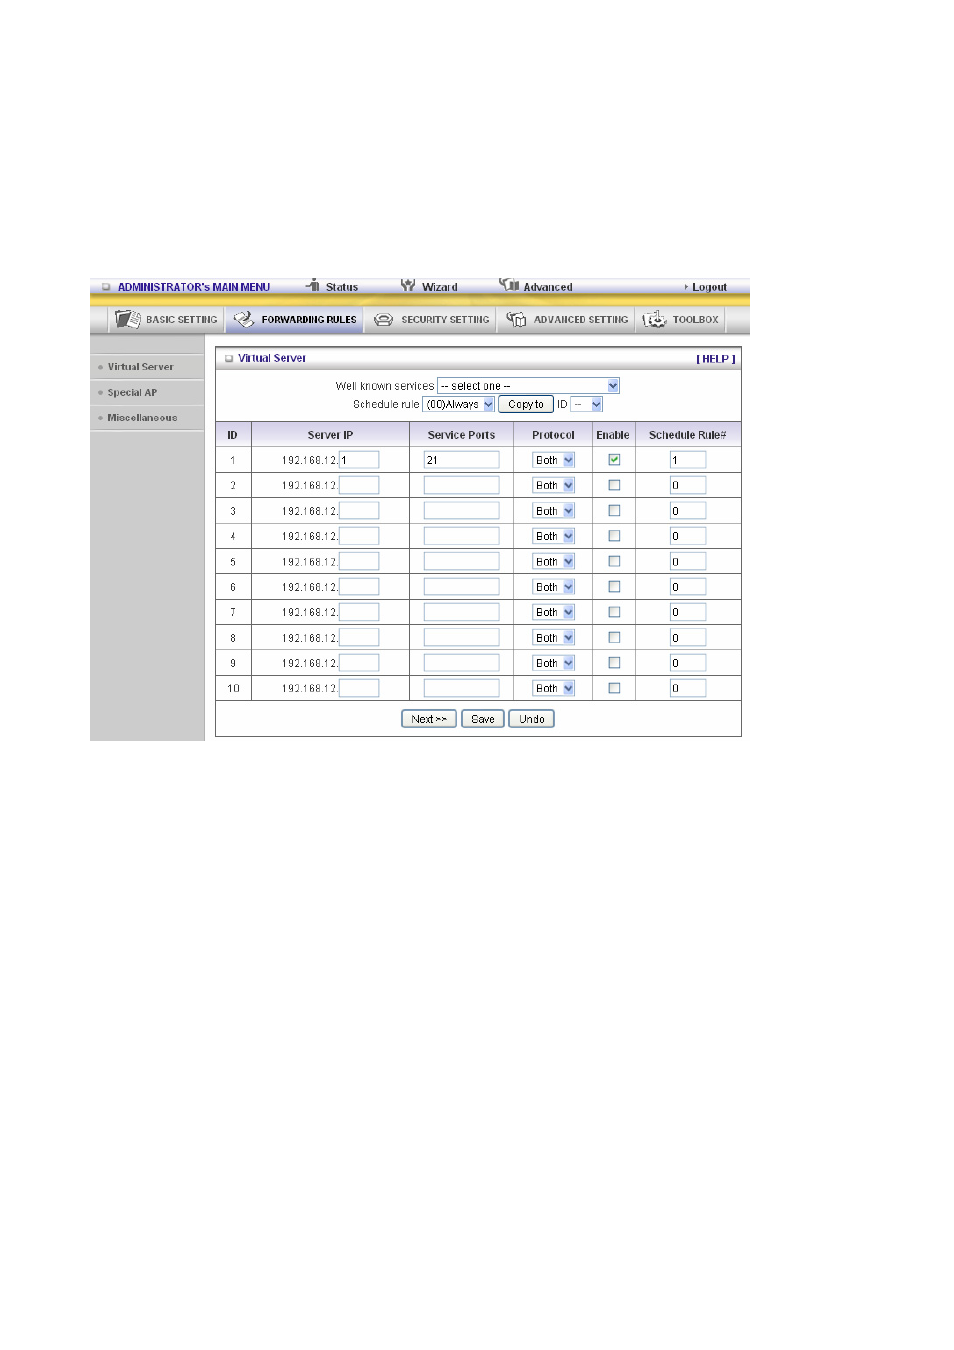Click the Save button

(x=483, y=719)
